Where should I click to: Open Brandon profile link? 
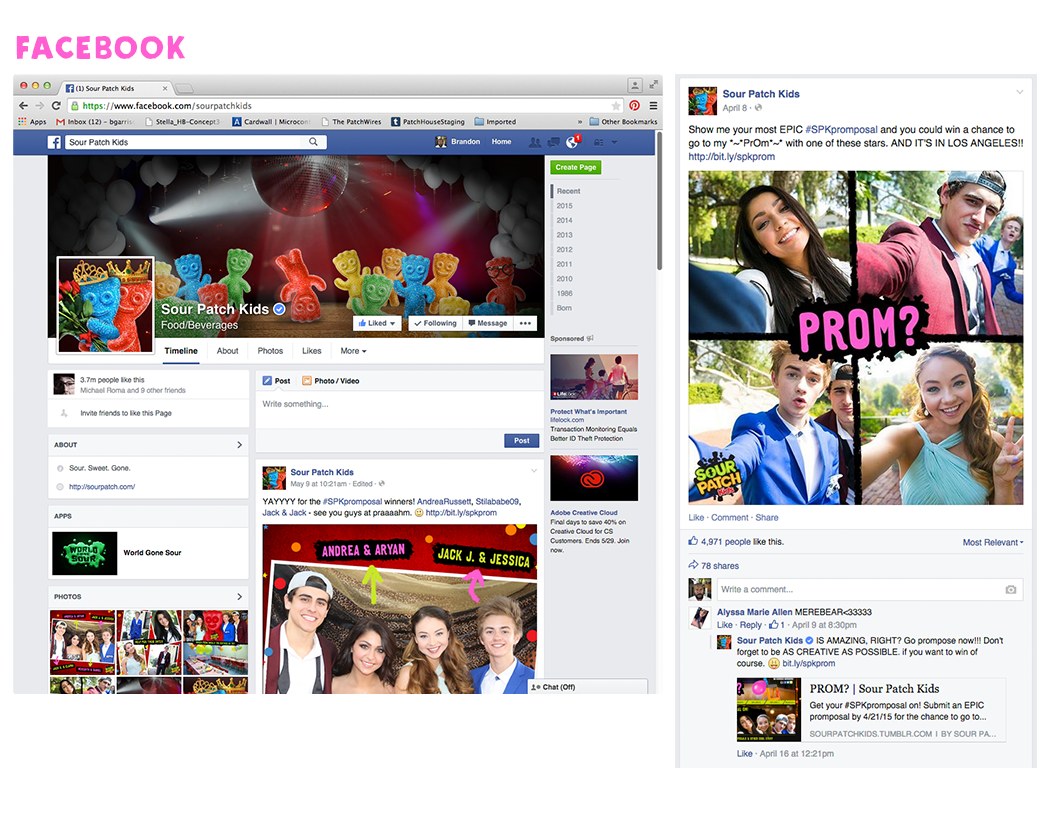(x=458, y=142)
